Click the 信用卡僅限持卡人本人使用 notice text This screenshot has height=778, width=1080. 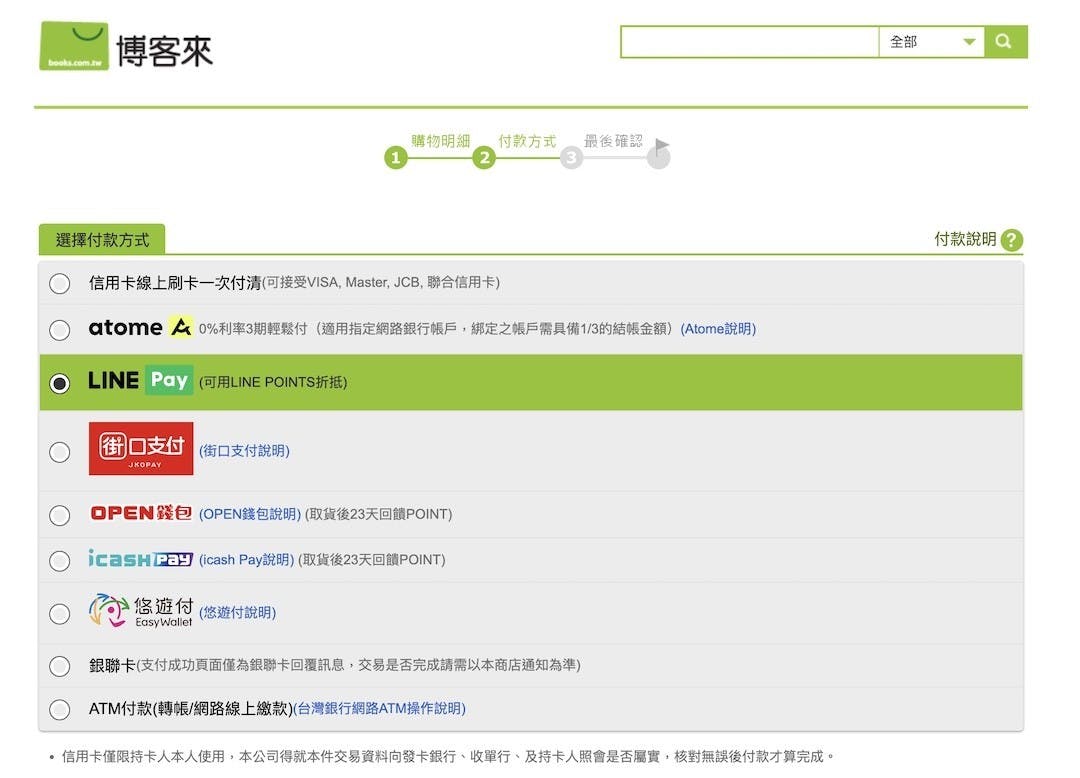point(448,757)
